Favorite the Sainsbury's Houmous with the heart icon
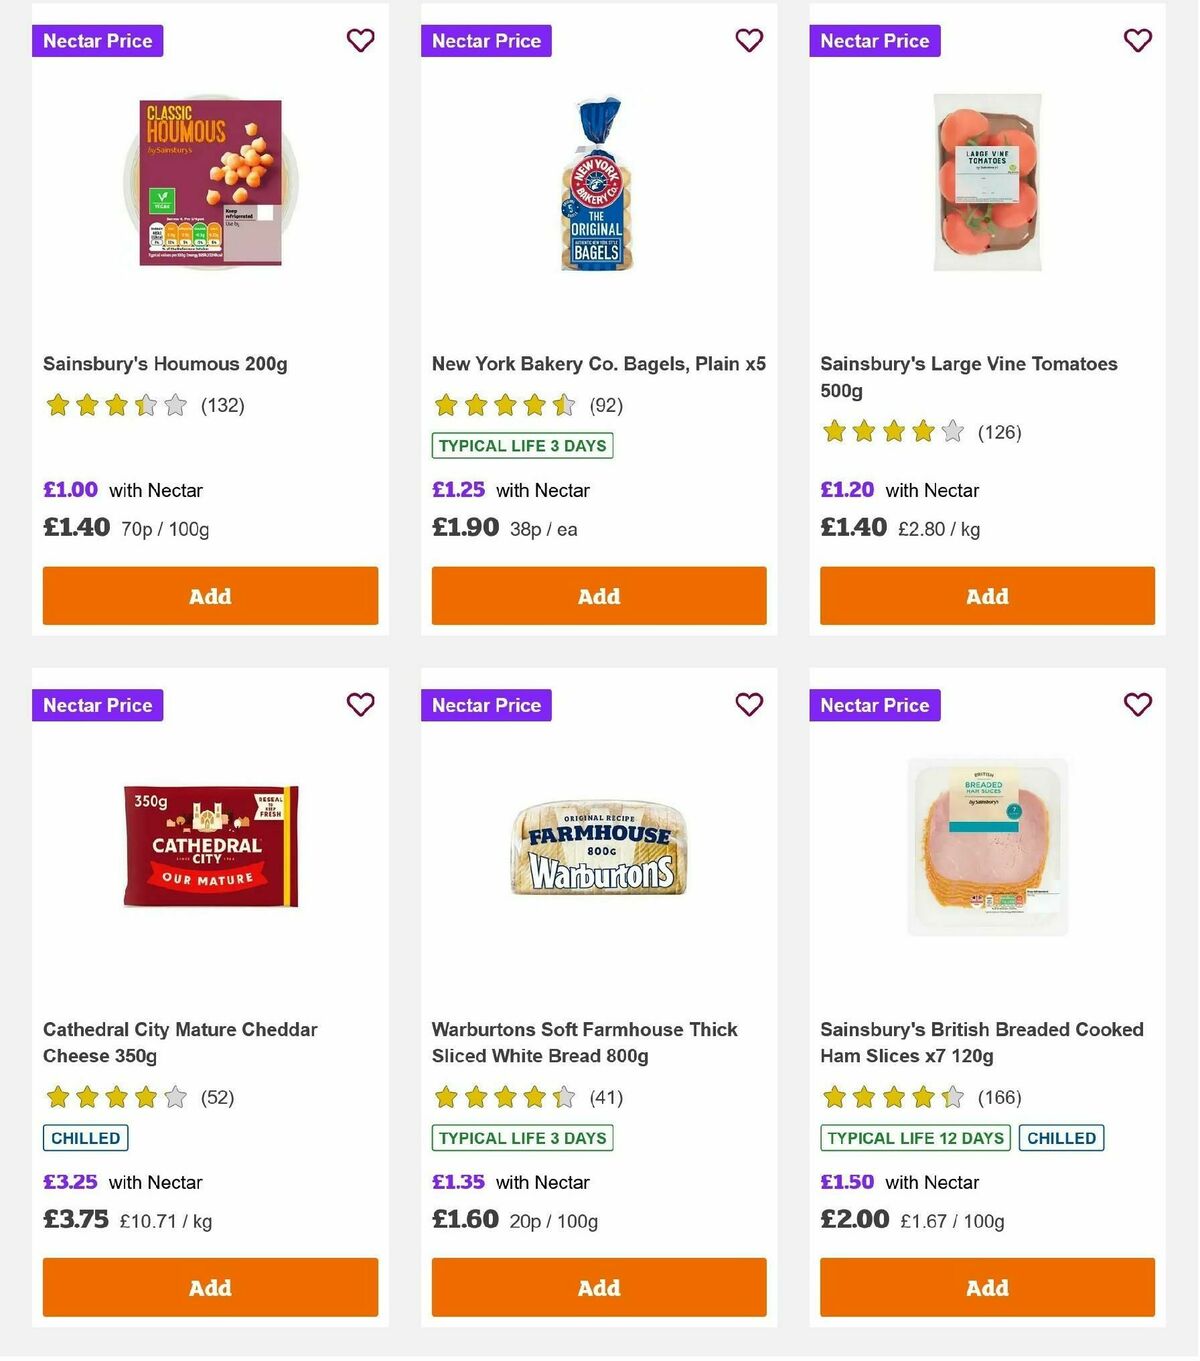1200x1361 pixels. click(x=360, y=41)
